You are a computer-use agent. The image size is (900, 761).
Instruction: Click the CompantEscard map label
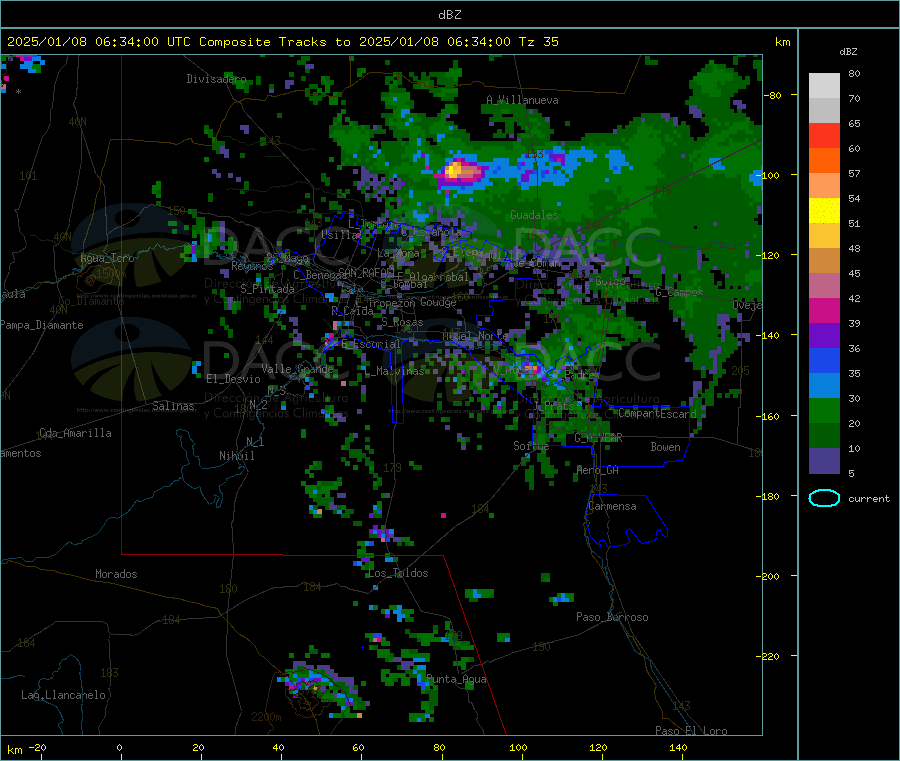tap(657, 413)
